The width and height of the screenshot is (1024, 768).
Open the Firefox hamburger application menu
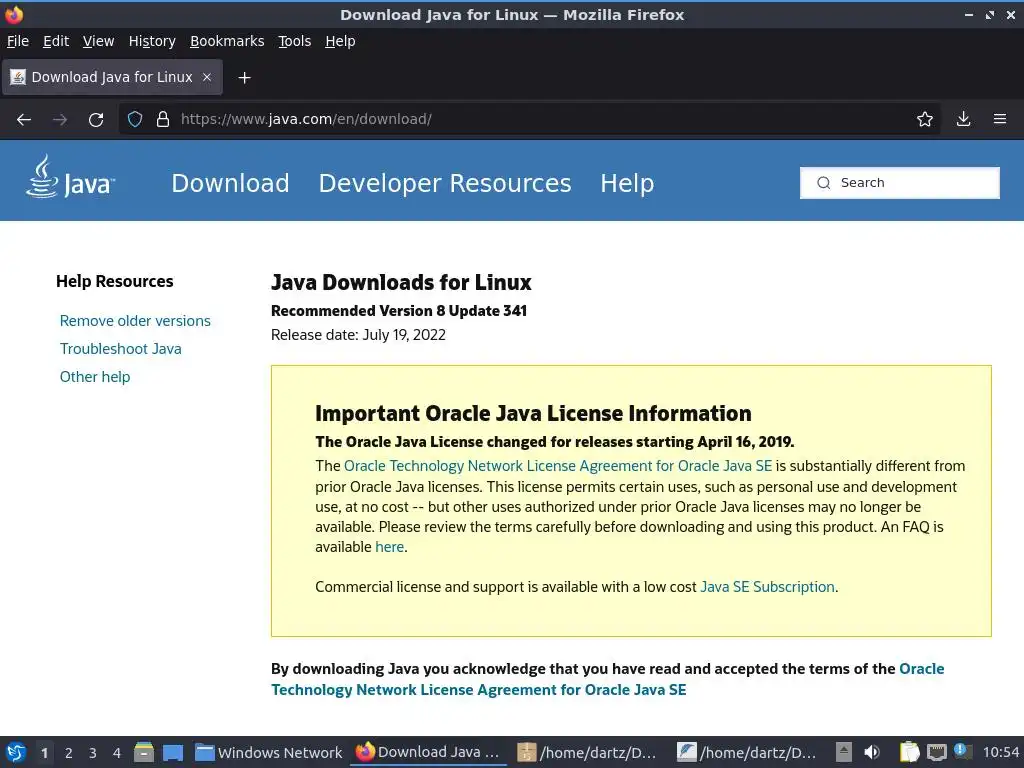(x=1000, y=120)
